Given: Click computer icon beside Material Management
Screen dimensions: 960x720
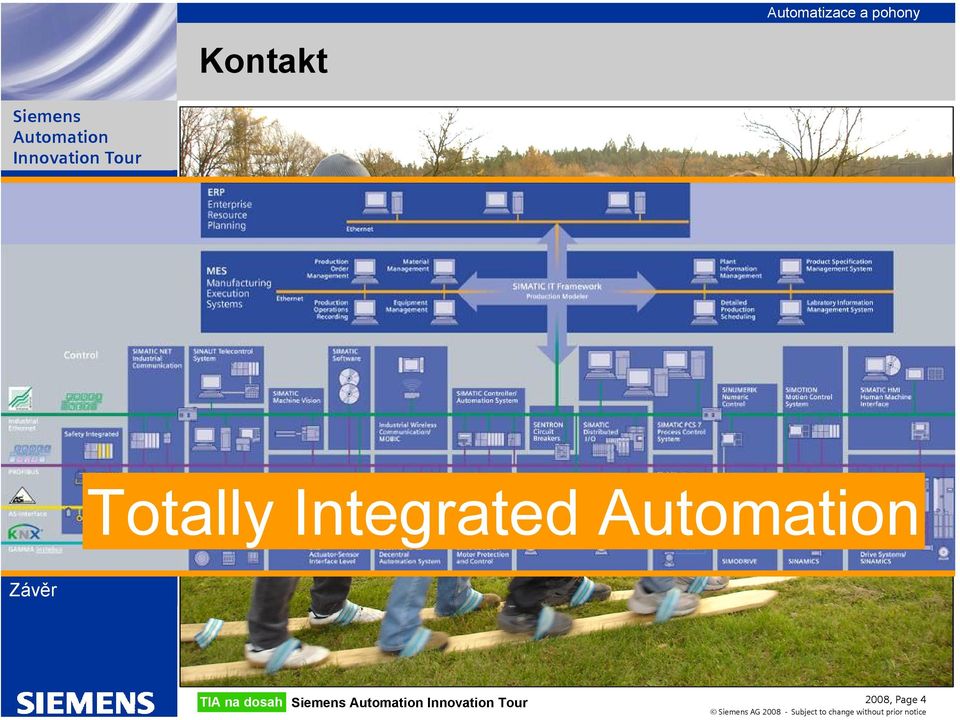Looking at the screenshot, I should pyautogui.click(x=444, y=271).
